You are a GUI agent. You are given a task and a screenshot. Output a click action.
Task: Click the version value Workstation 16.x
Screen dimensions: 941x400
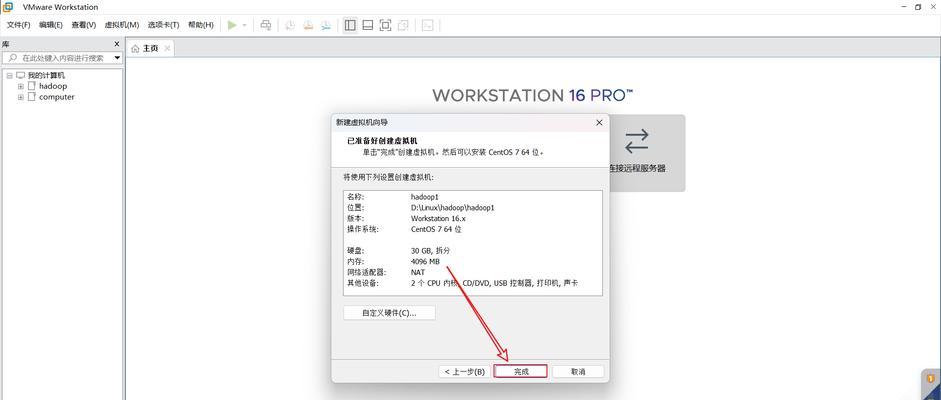click(x=438, y=218)
